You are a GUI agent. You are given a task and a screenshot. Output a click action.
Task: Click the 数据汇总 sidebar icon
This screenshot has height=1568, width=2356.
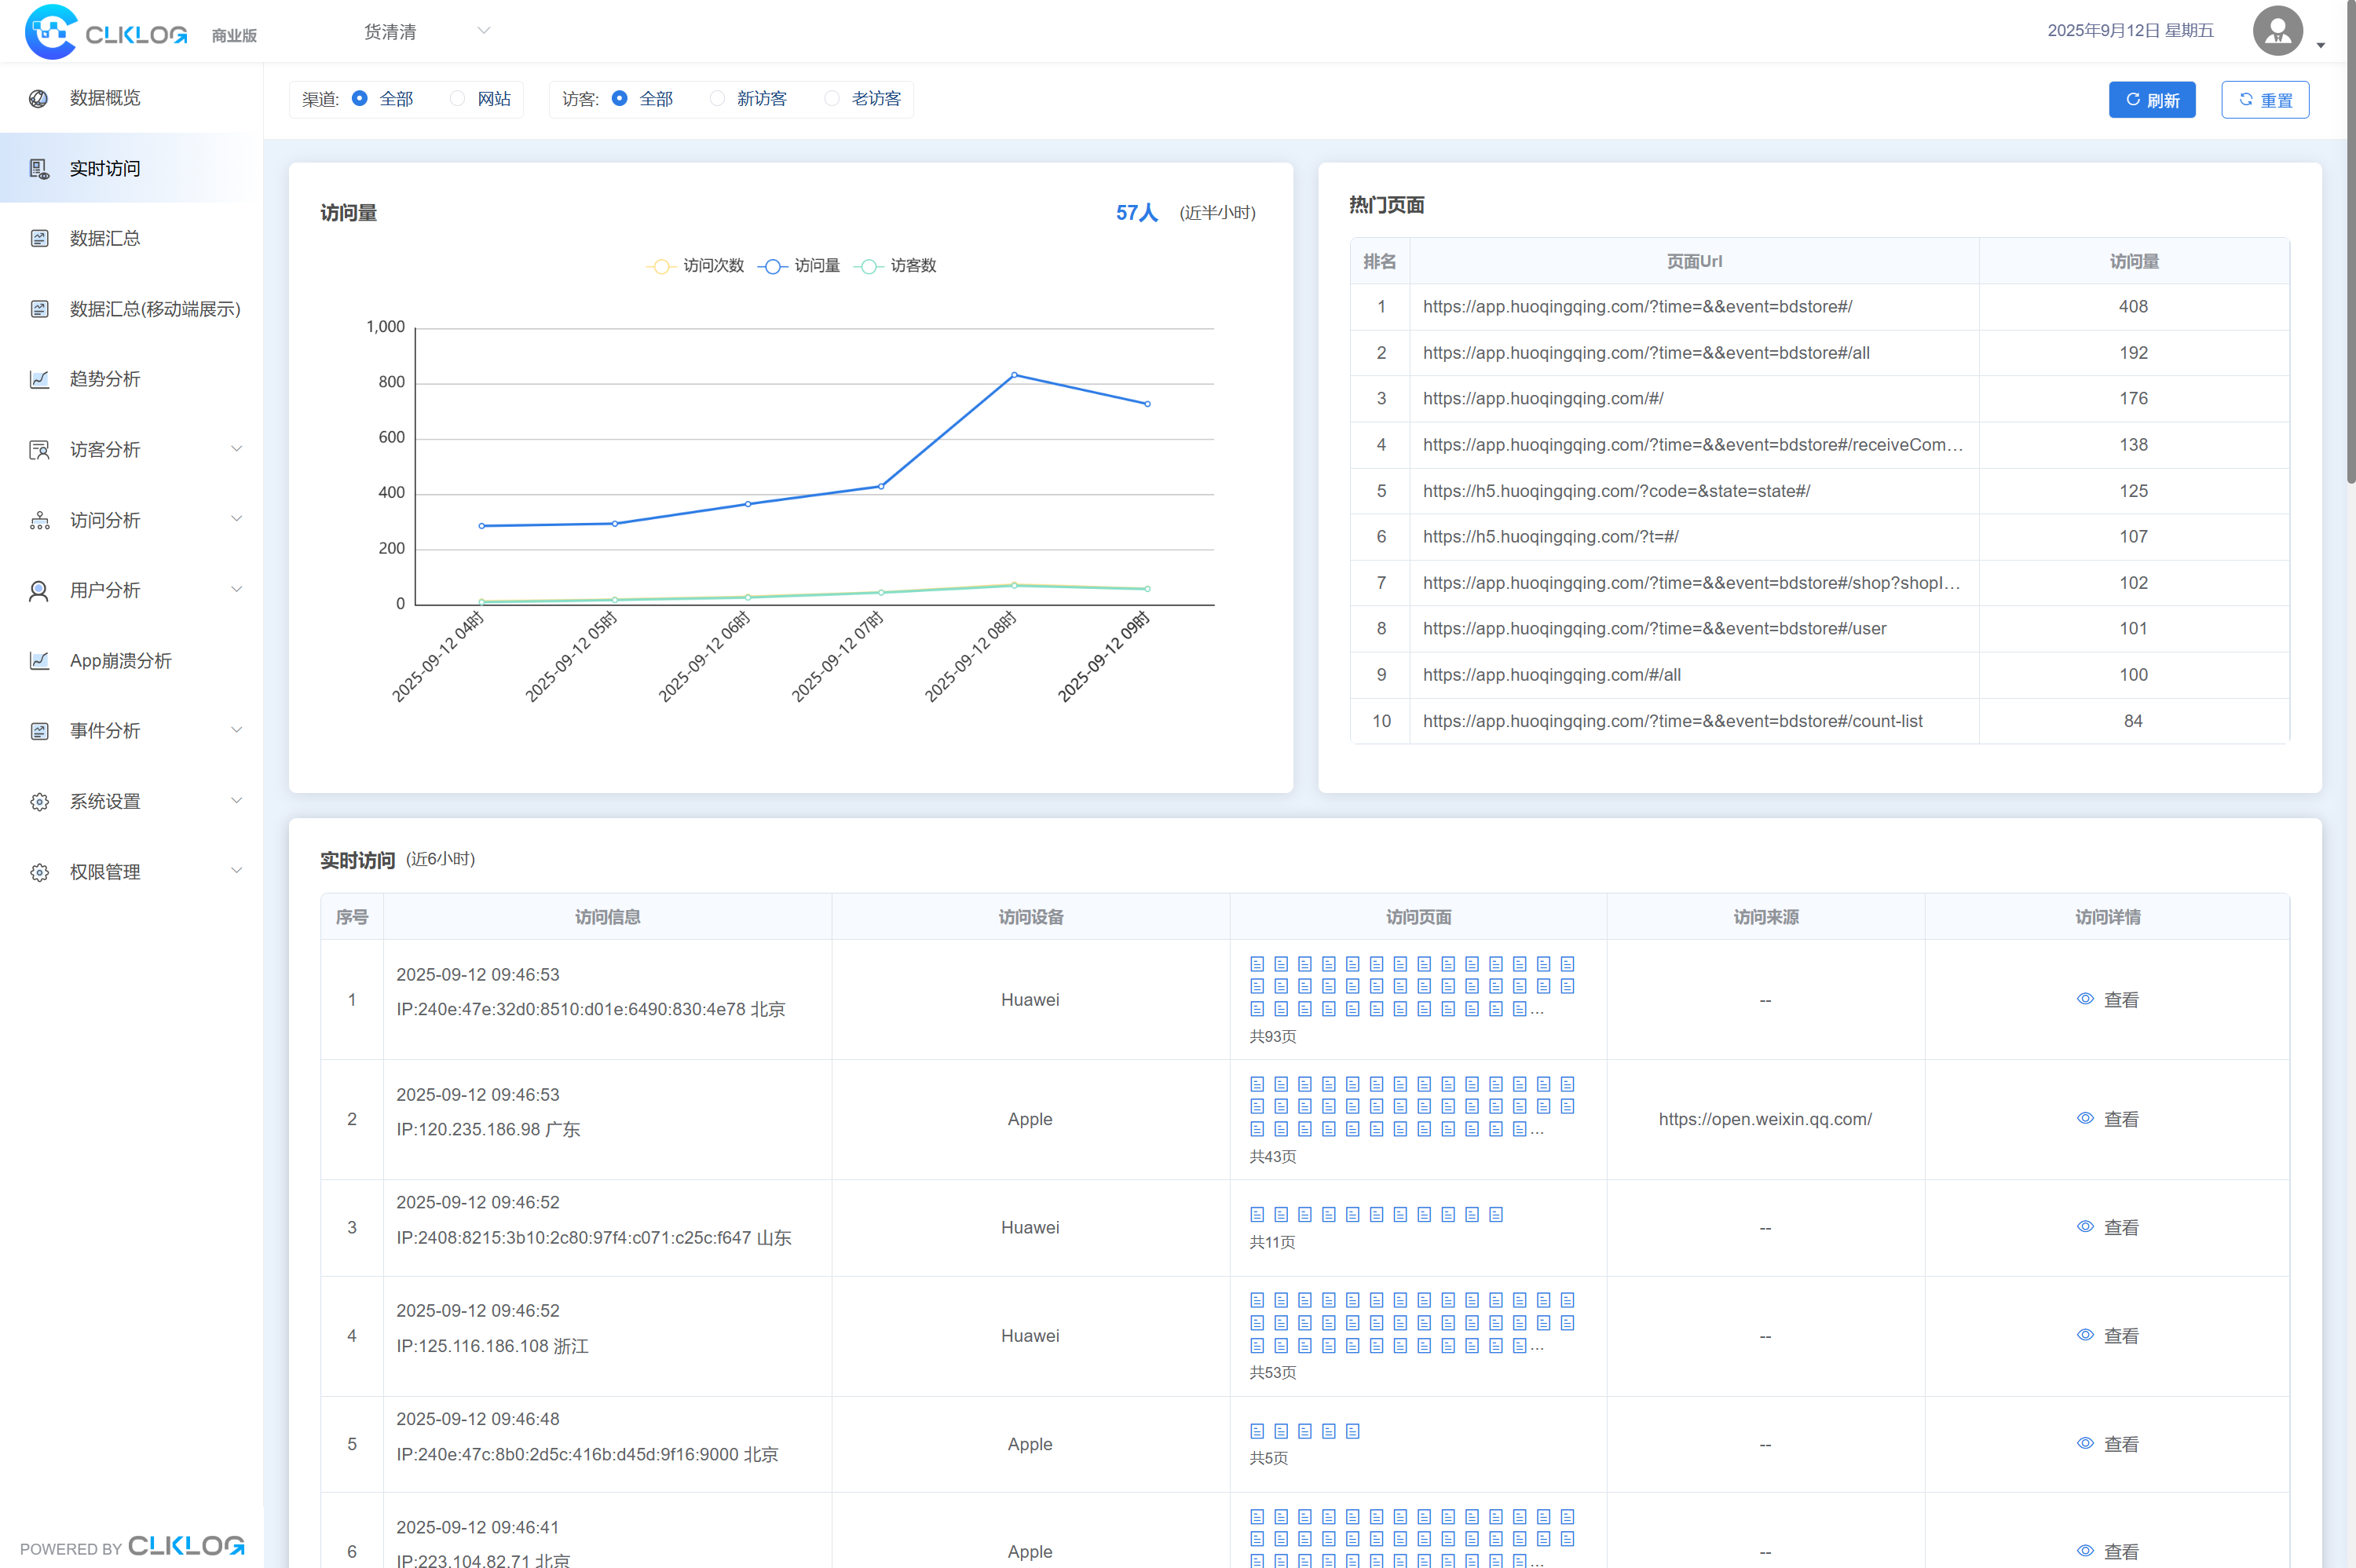[x=39, y=238]
